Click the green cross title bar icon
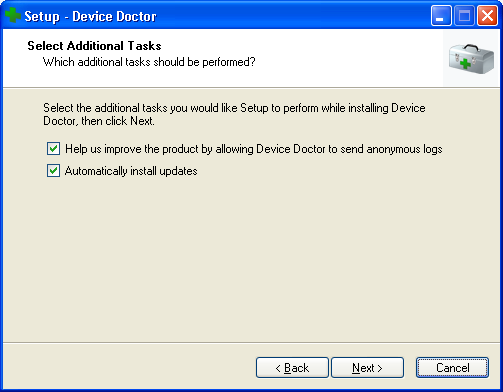Viewport: 503px width, 392px height. 13,15
